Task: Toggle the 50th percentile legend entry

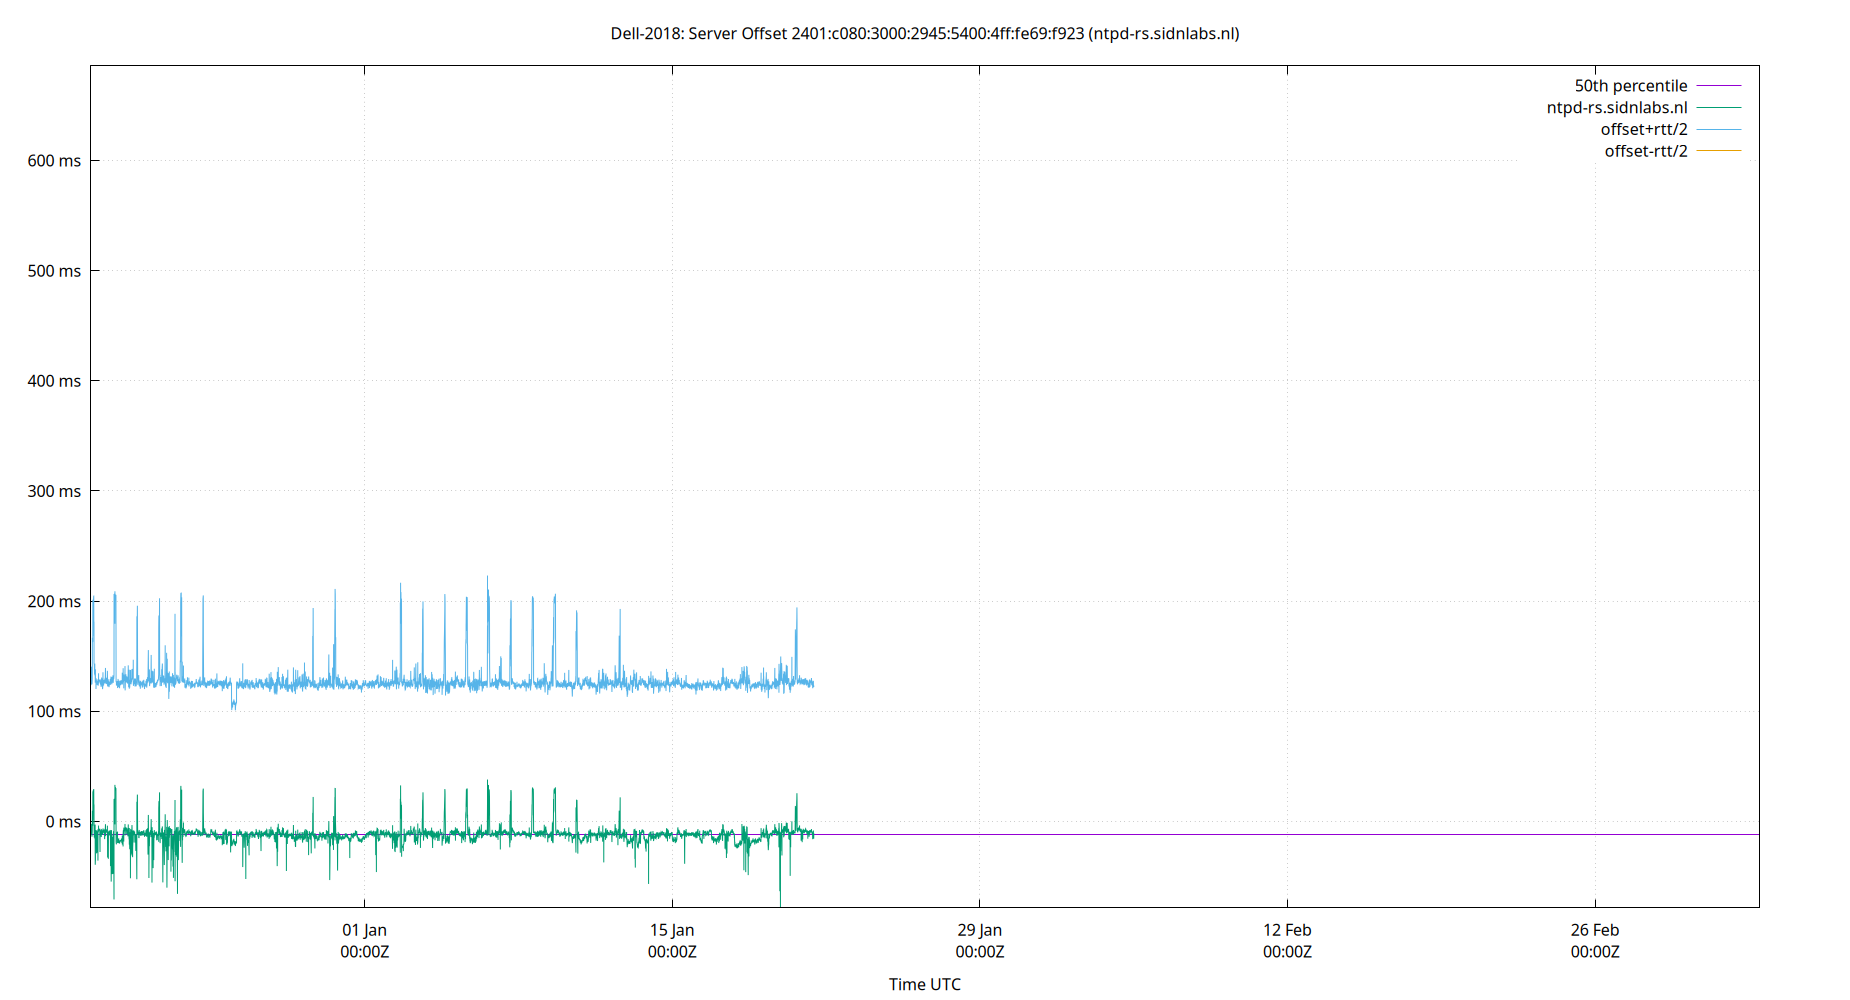Action: coord(1630,85)
